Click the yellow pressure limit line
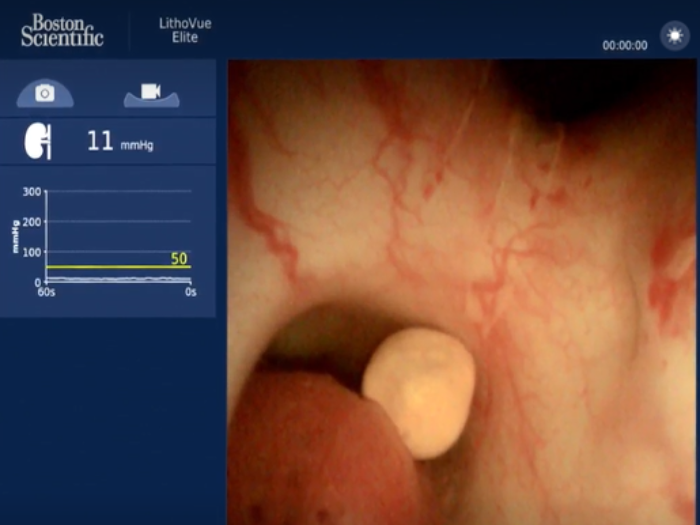Screen dimensions: 700x525 click(x=119, y=267)
